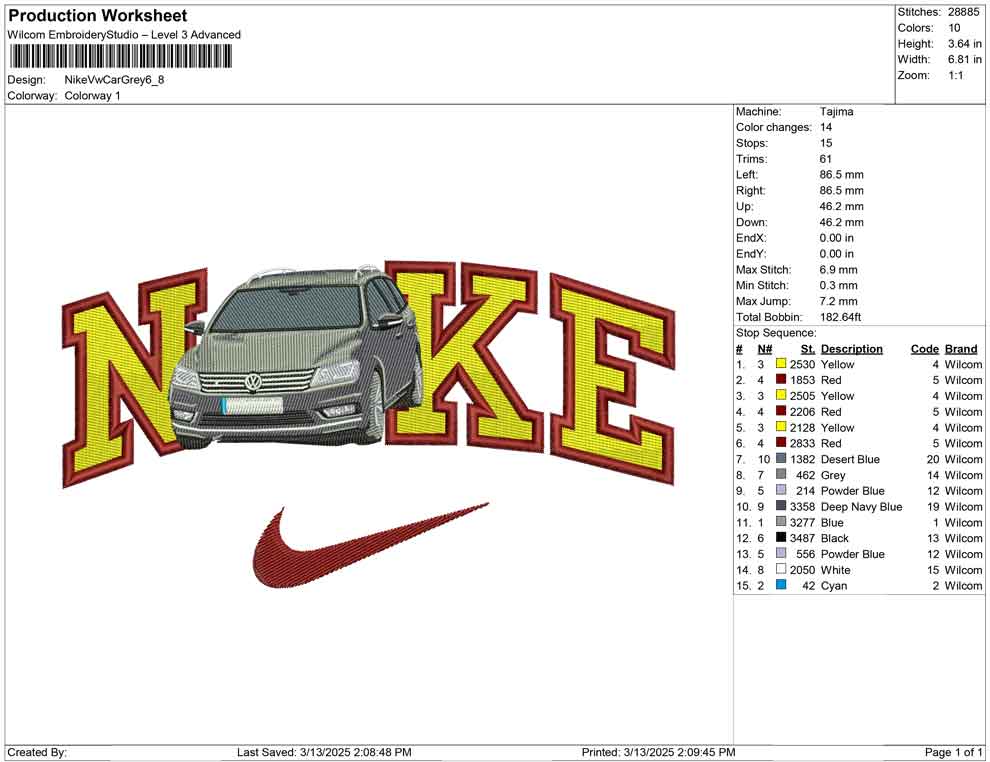Select the Color changes value 14
The image size is (990, 762).
826,127
